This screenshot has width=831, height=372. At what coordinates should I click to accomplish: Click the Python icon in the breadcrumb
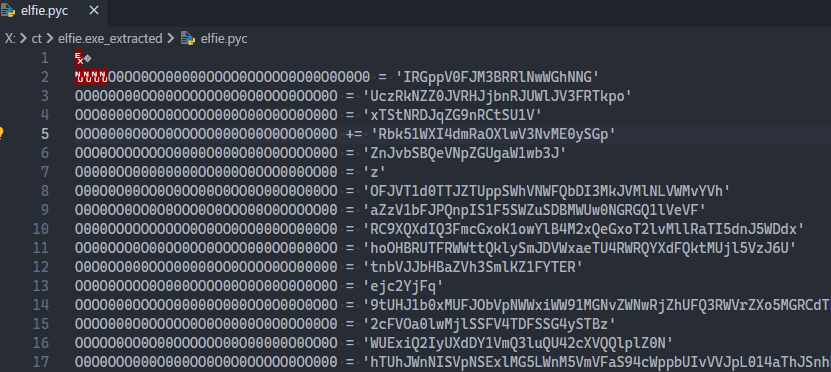(187, 38)
